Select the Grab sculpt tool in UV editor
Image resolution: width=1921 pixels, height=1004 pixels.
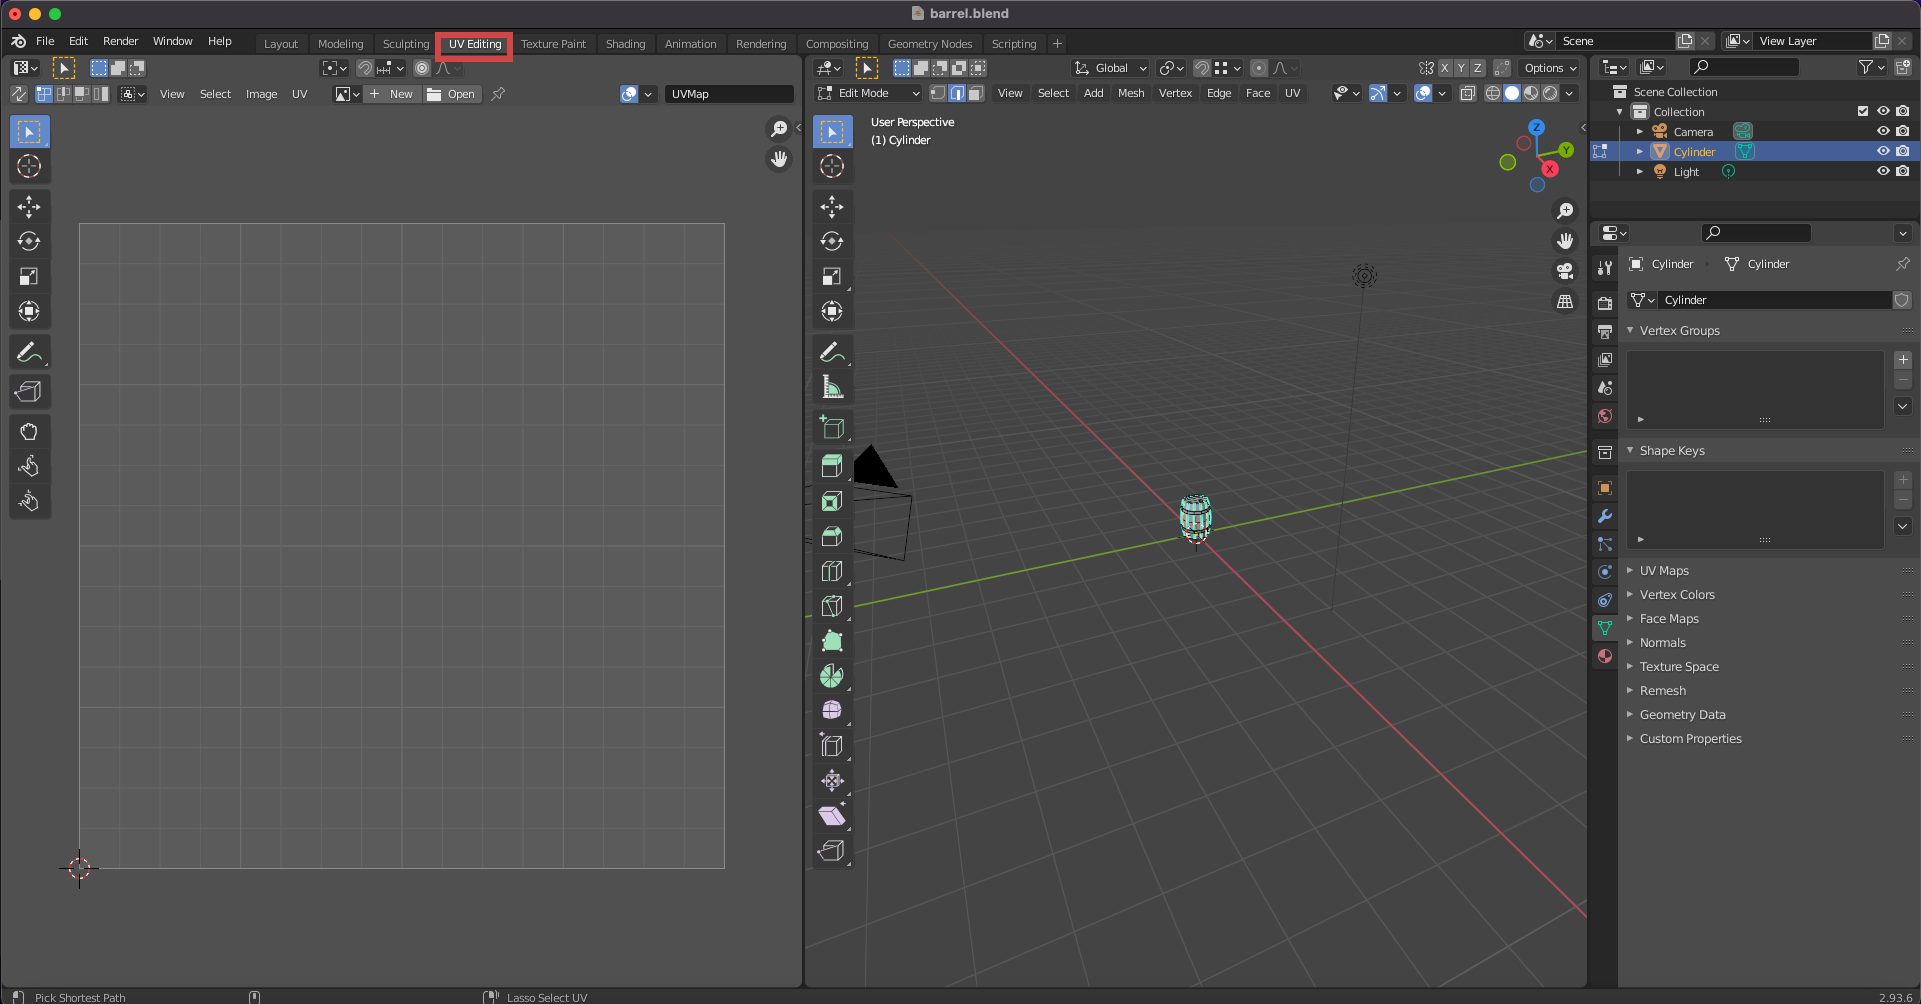pos(29,432)
